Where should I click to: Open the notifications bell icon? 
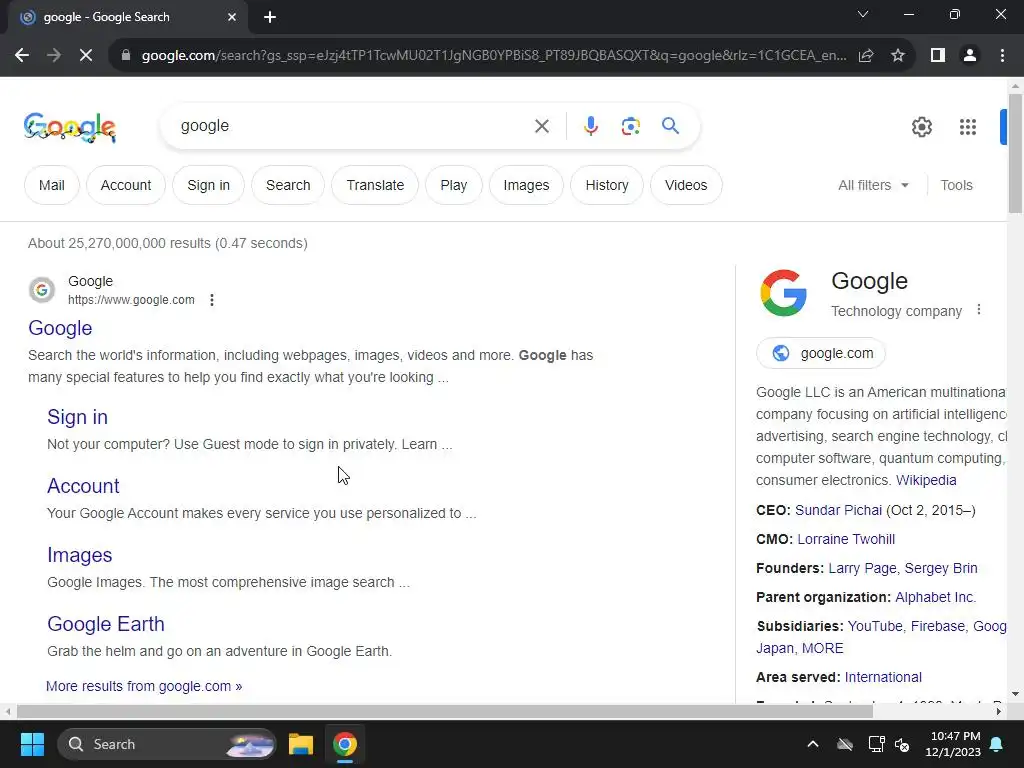coord(997,744)
